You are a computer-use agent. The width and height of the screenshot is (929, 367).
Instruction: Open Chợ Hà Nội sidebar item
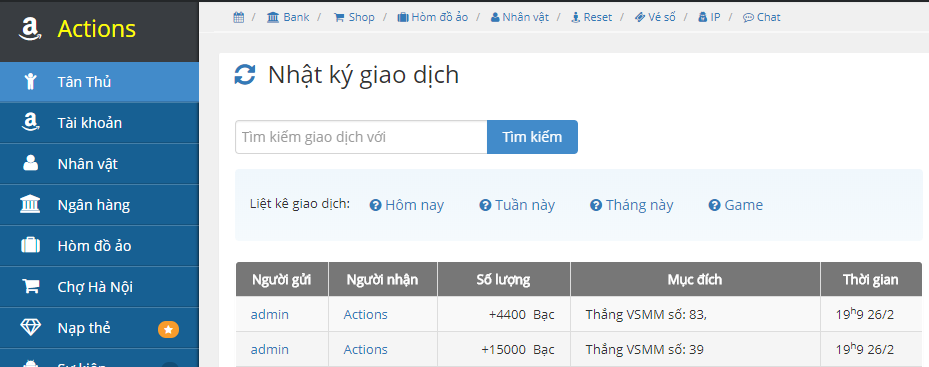[99, 286]
